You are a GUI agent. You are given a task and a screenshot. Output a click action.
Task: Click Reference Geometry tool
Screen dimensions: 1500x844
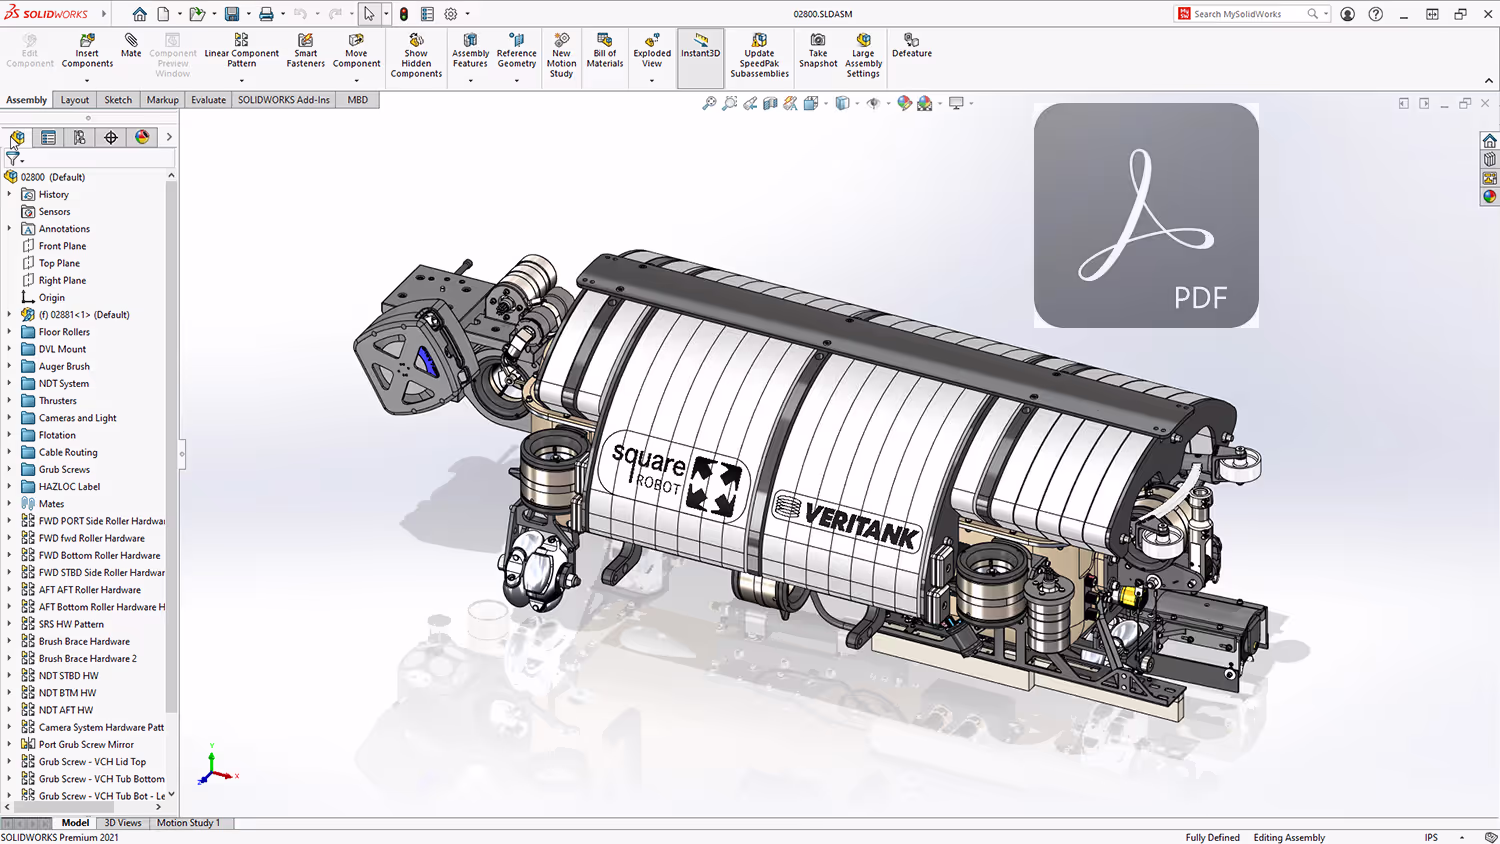[516, 51]
